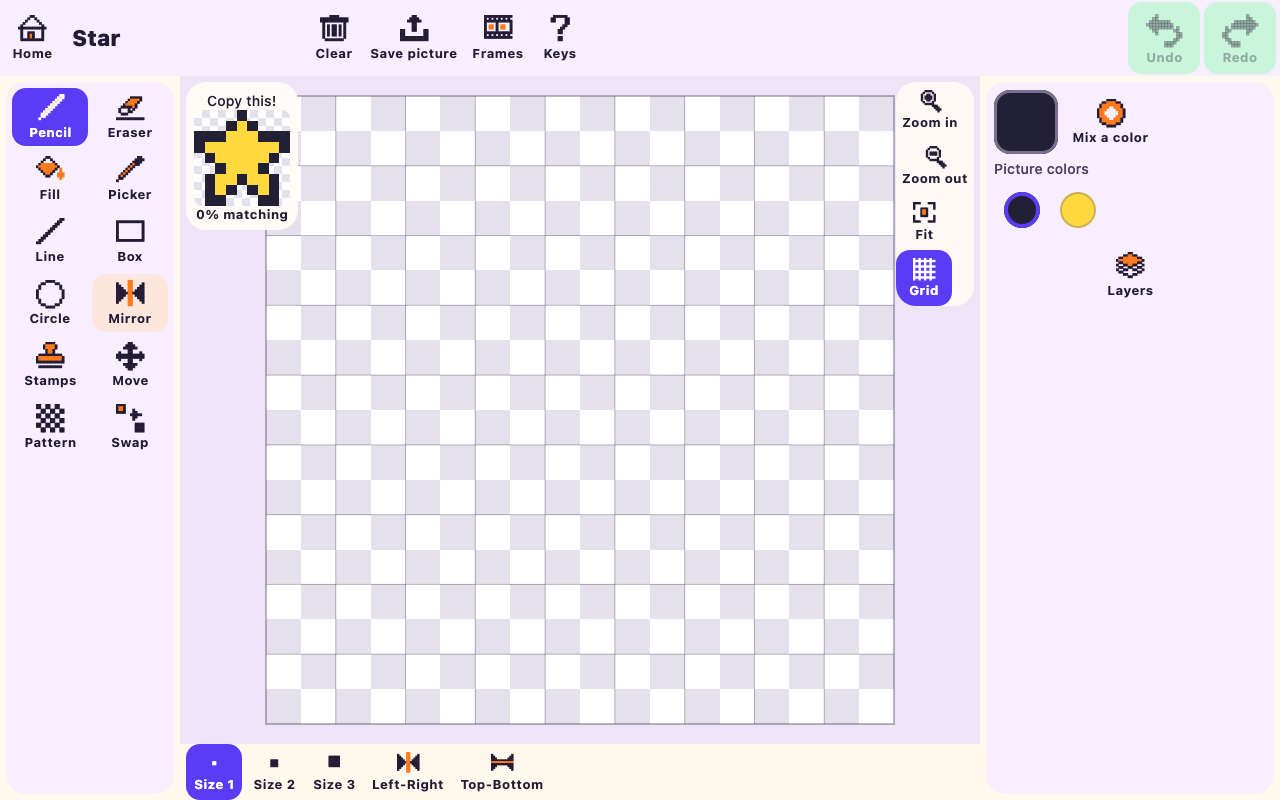Zoom out of the canvas
The image size is (1280, 800).
pos(935,166)
